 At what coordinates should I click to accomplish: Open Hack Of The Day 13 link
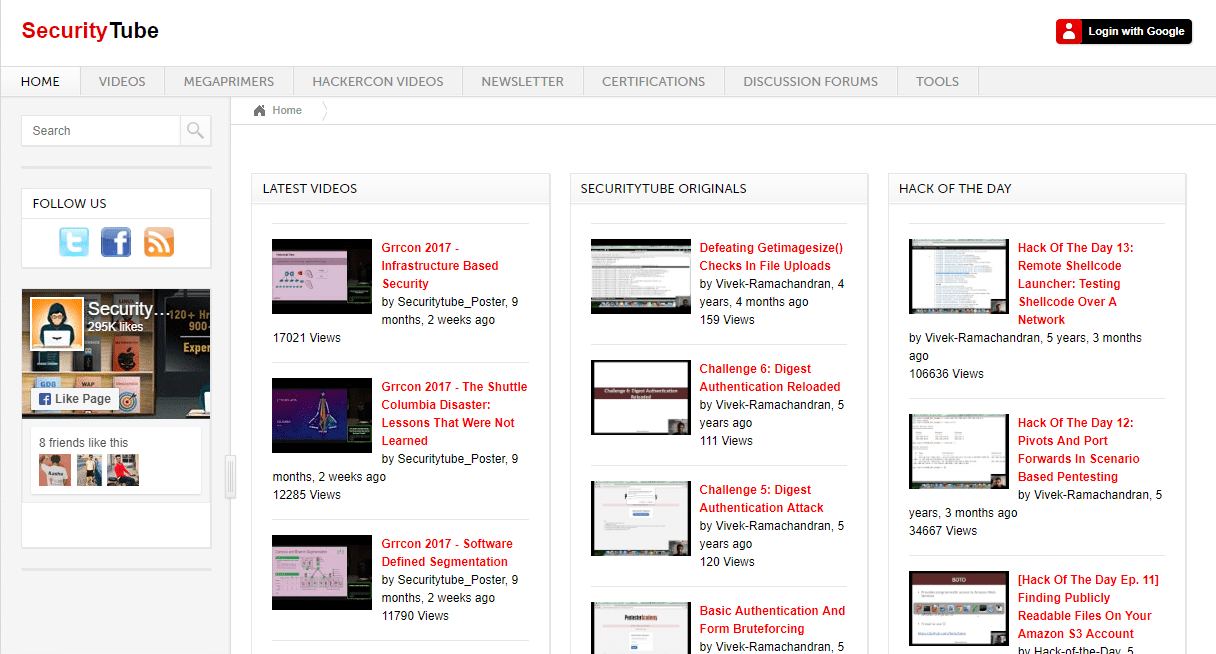1075,284
